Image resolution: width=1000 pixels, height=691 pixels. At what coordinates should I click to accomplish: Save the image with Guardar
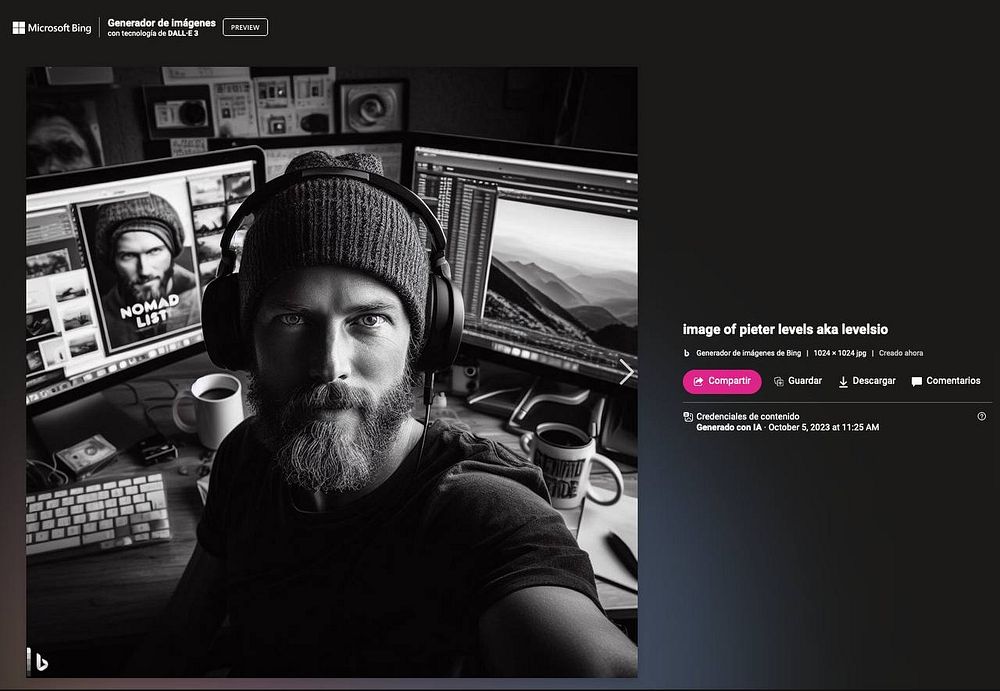click(798, 381)
